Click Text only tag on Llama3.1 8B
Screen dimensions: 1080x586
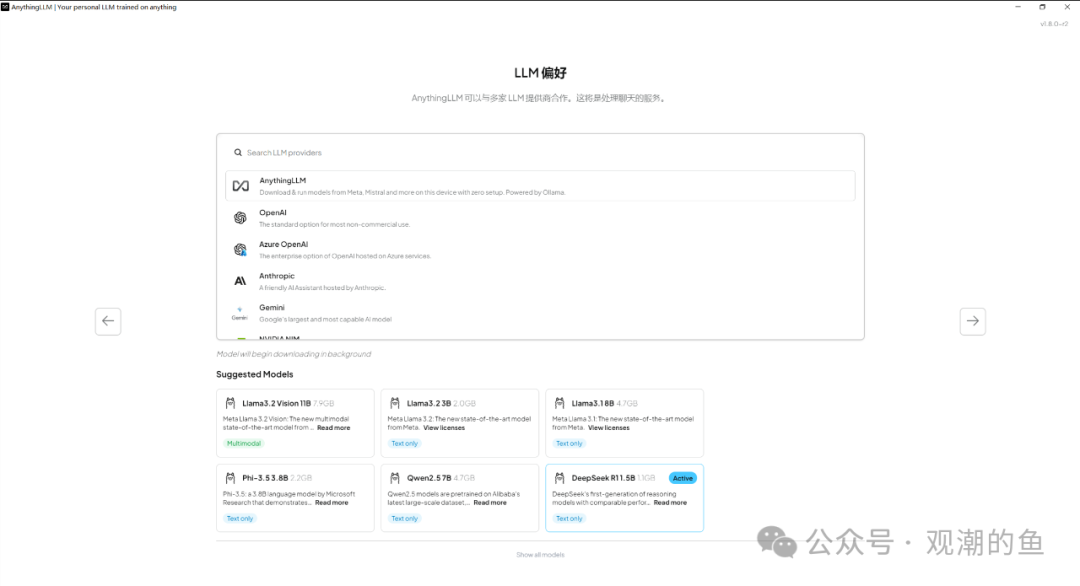(x=569, y=443)
